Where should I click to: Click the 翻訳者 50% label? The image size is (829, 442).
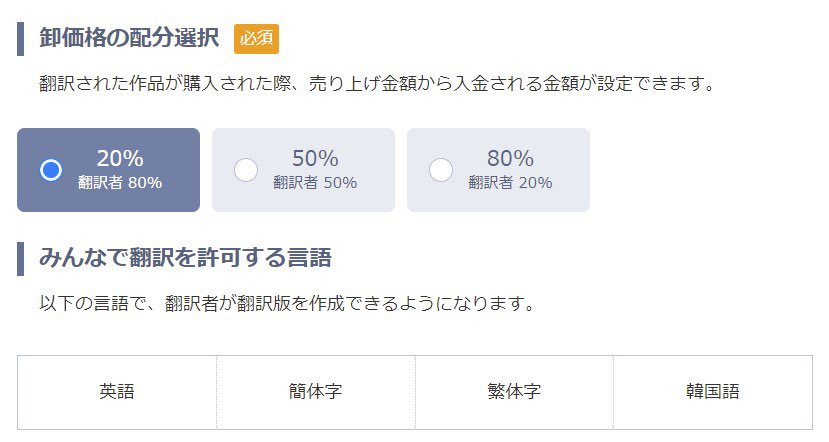tap(315, 183)
